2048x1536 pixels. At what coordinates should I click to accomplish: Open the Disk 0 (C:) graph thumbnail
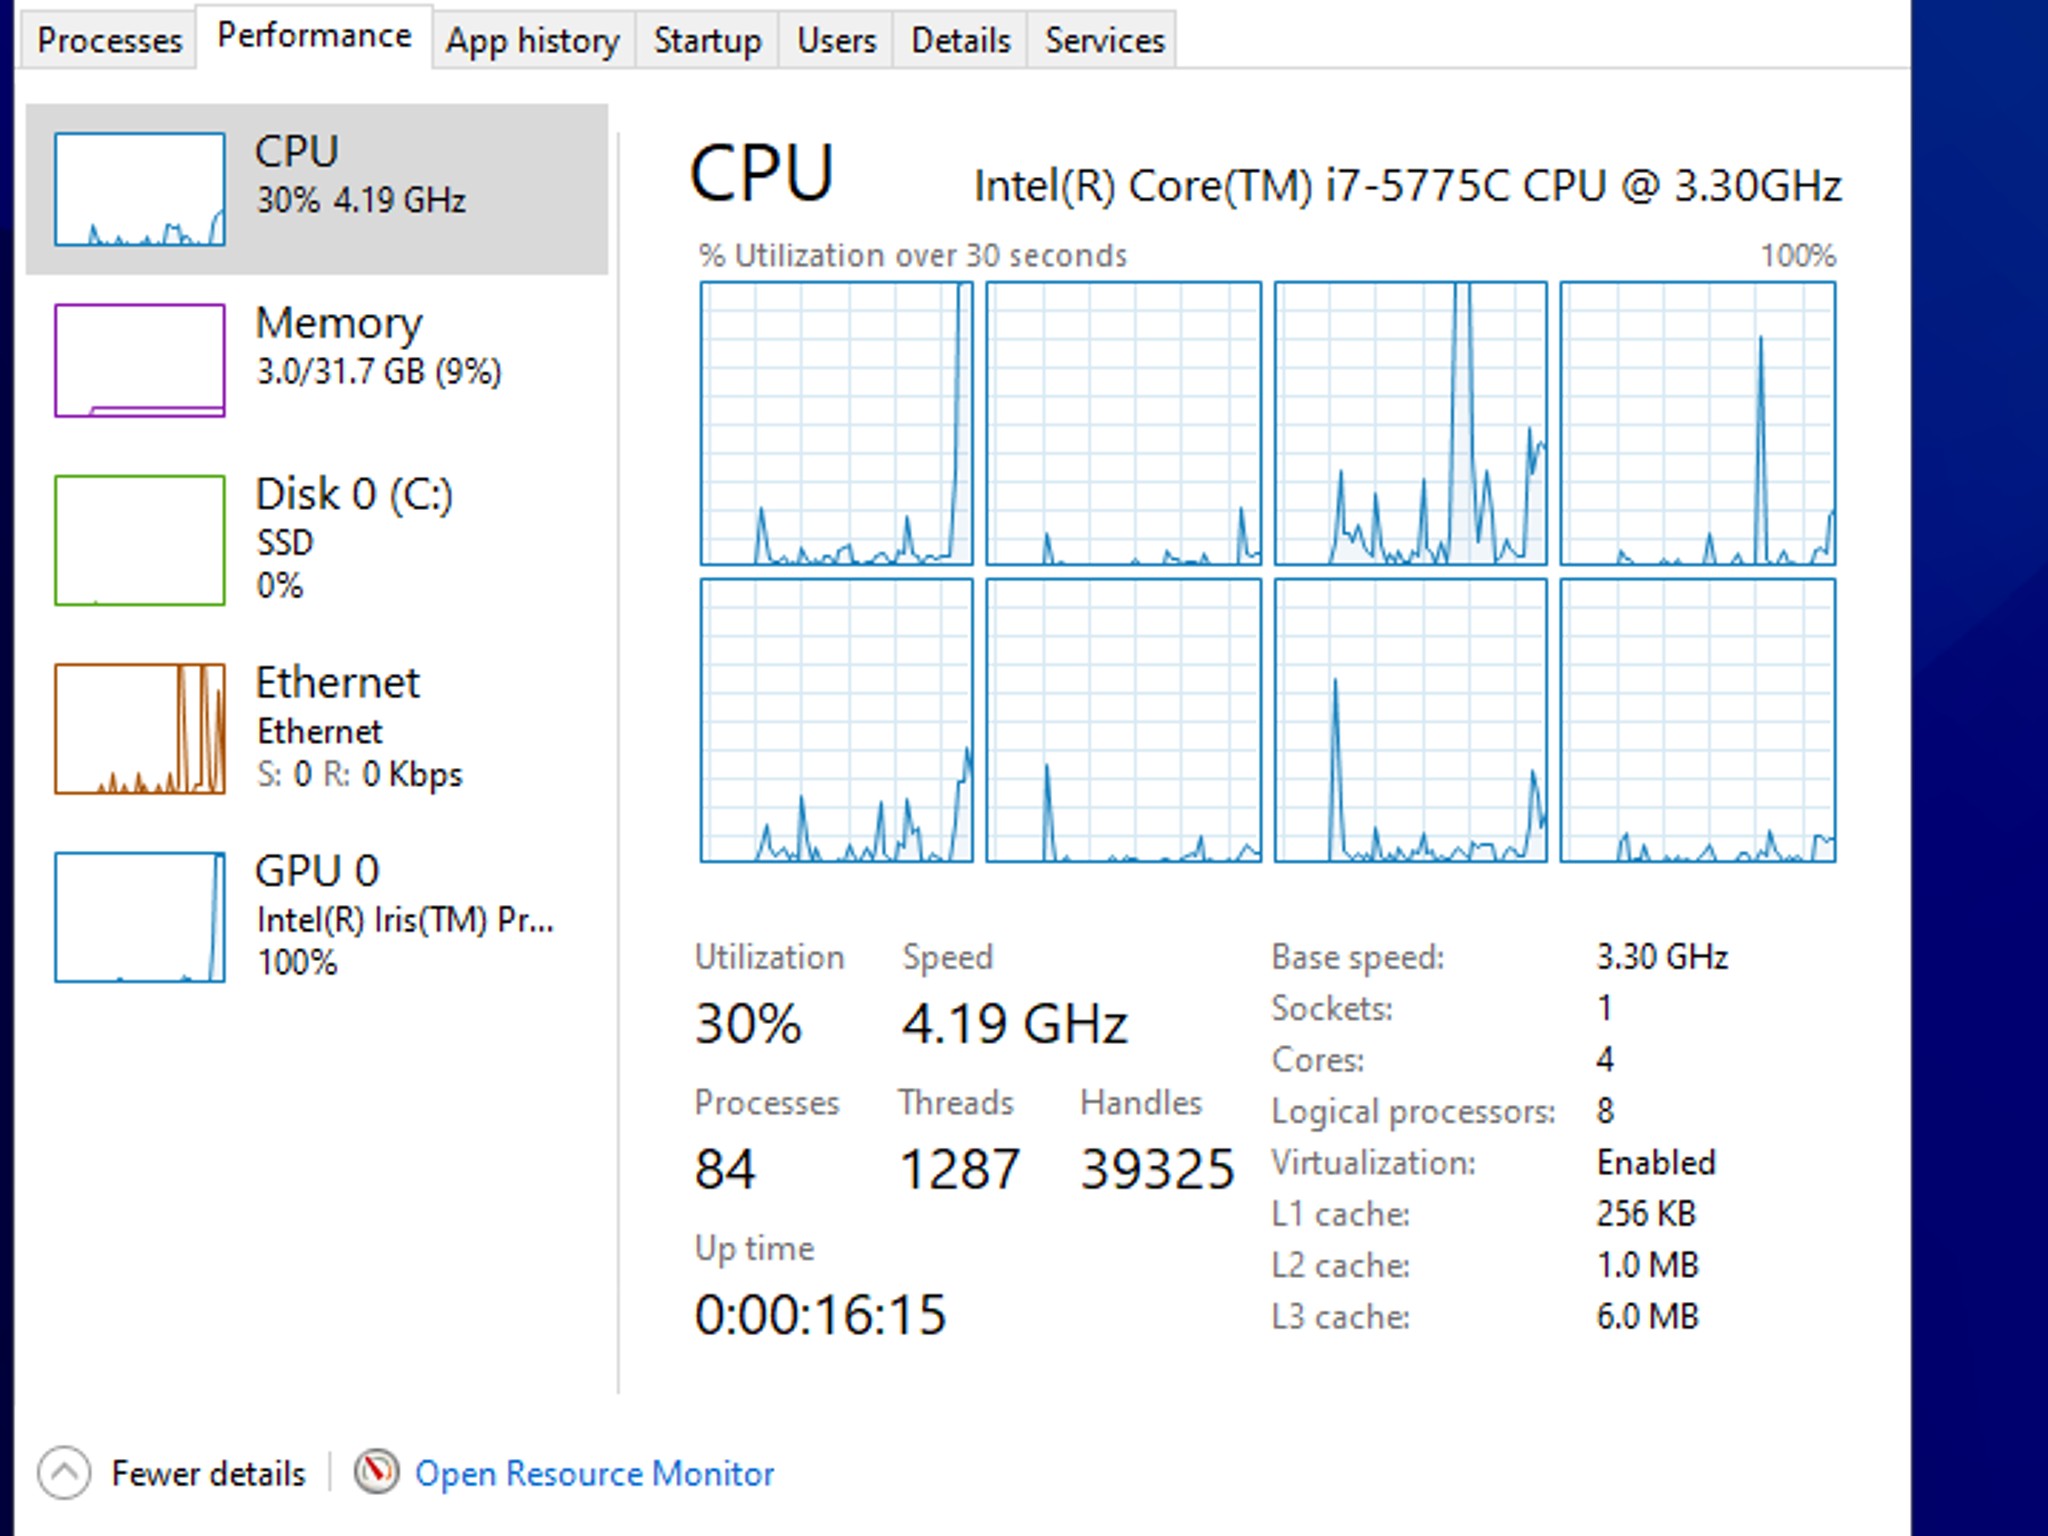point(140,540)
